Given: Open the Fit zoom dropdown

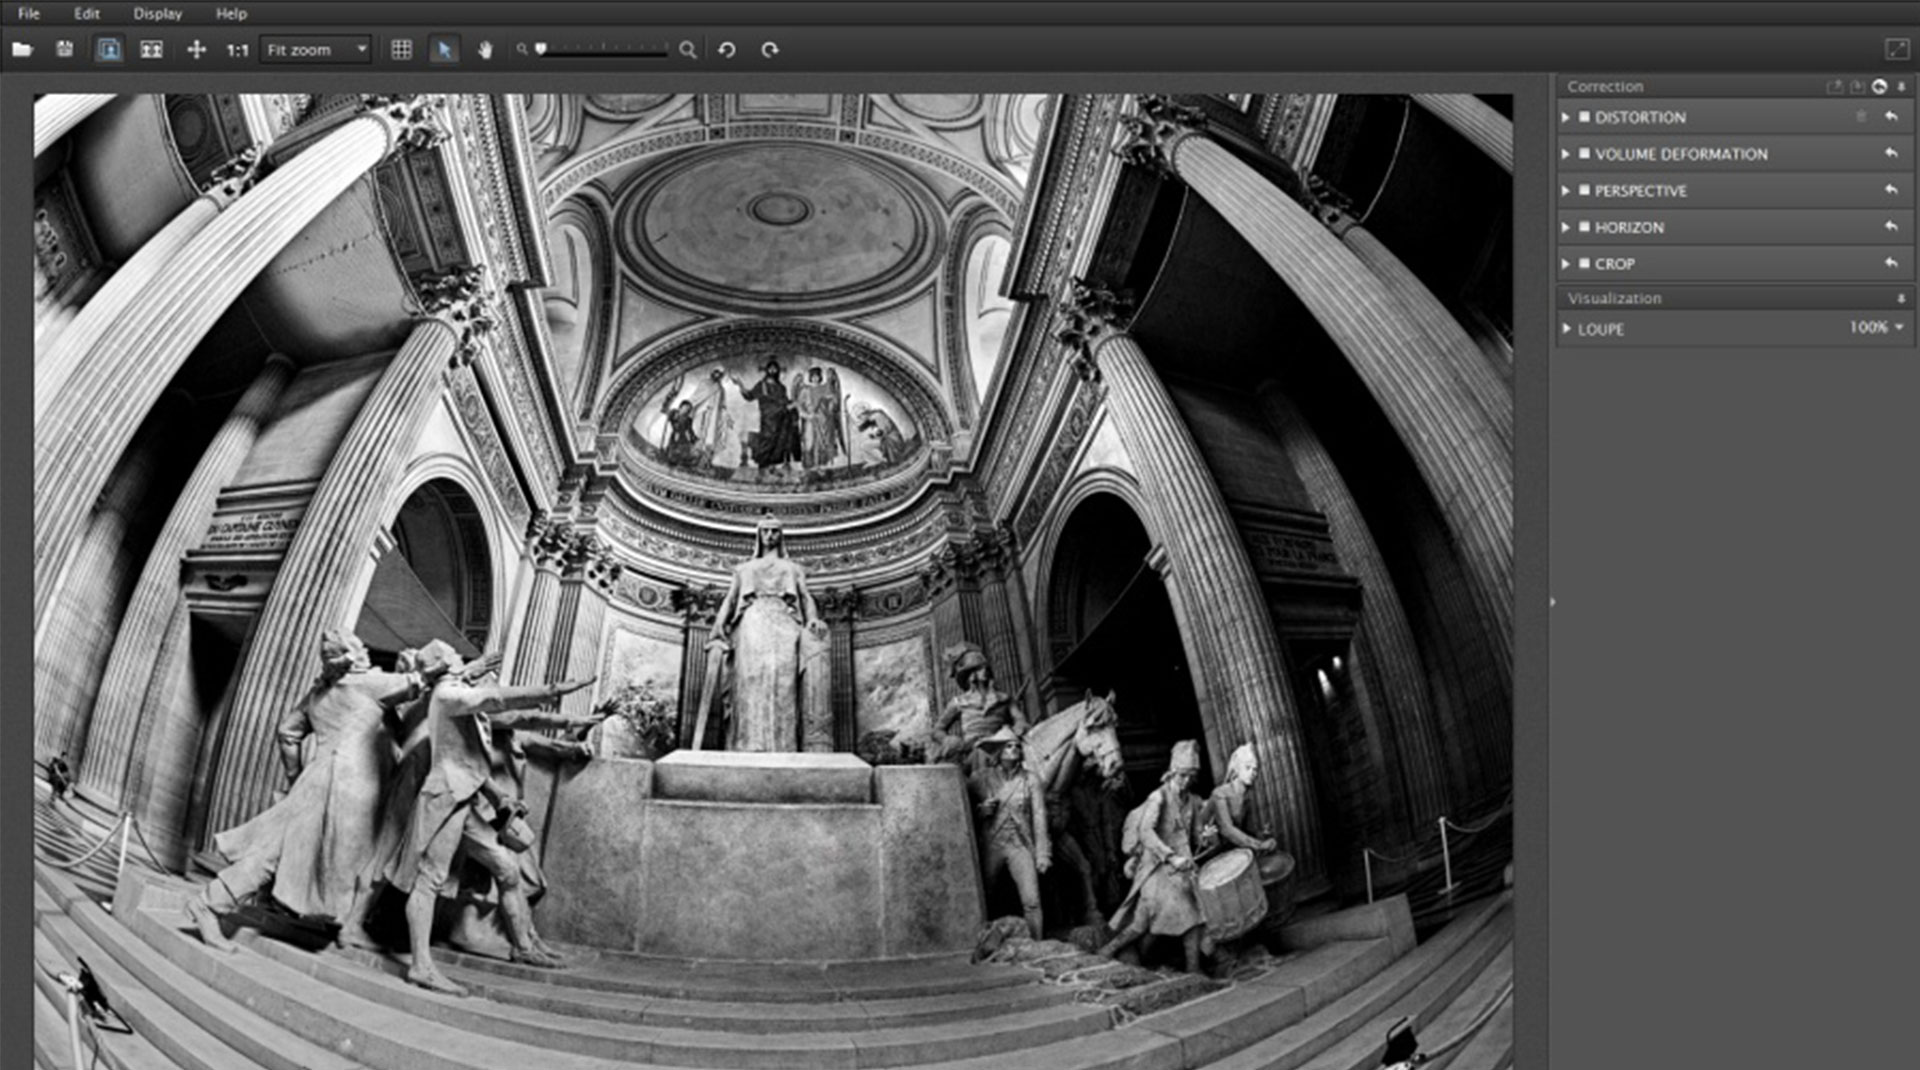Looking at the screenshot, I should point(315,49).
